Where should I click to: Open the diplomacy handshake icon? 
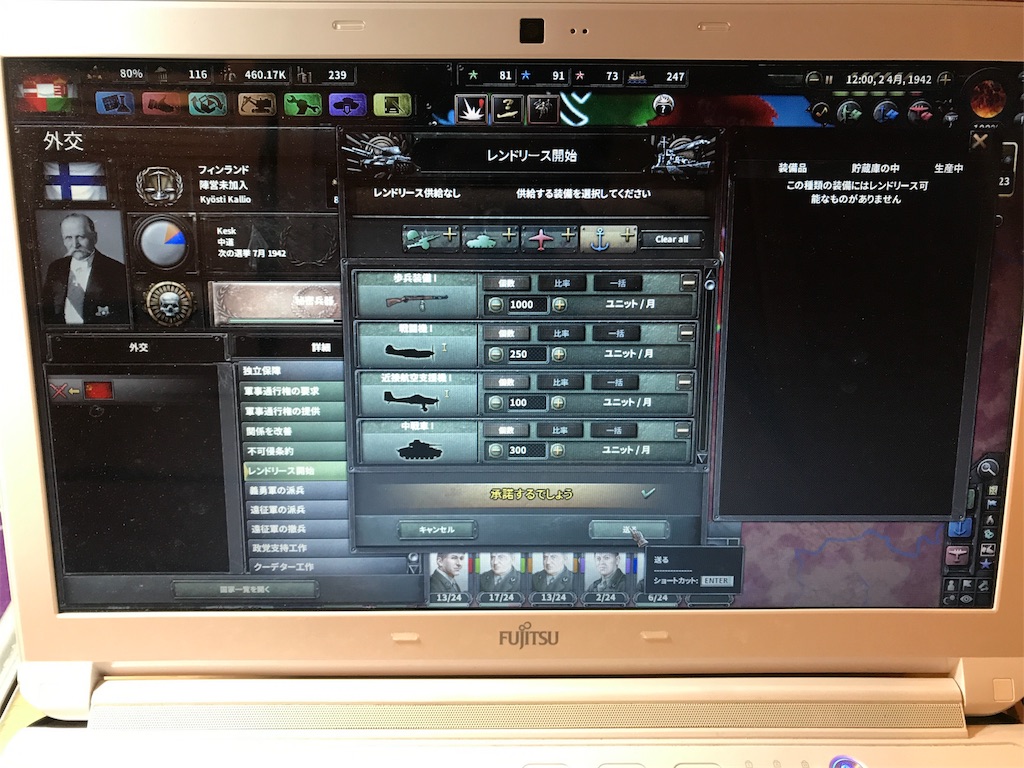point(162,104)
